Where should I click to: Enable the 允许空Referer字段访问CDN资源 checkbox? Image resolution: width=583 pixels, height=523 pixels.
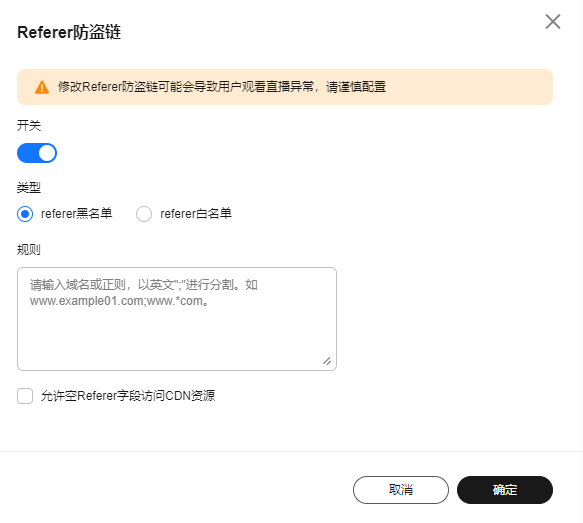(25, 396)
